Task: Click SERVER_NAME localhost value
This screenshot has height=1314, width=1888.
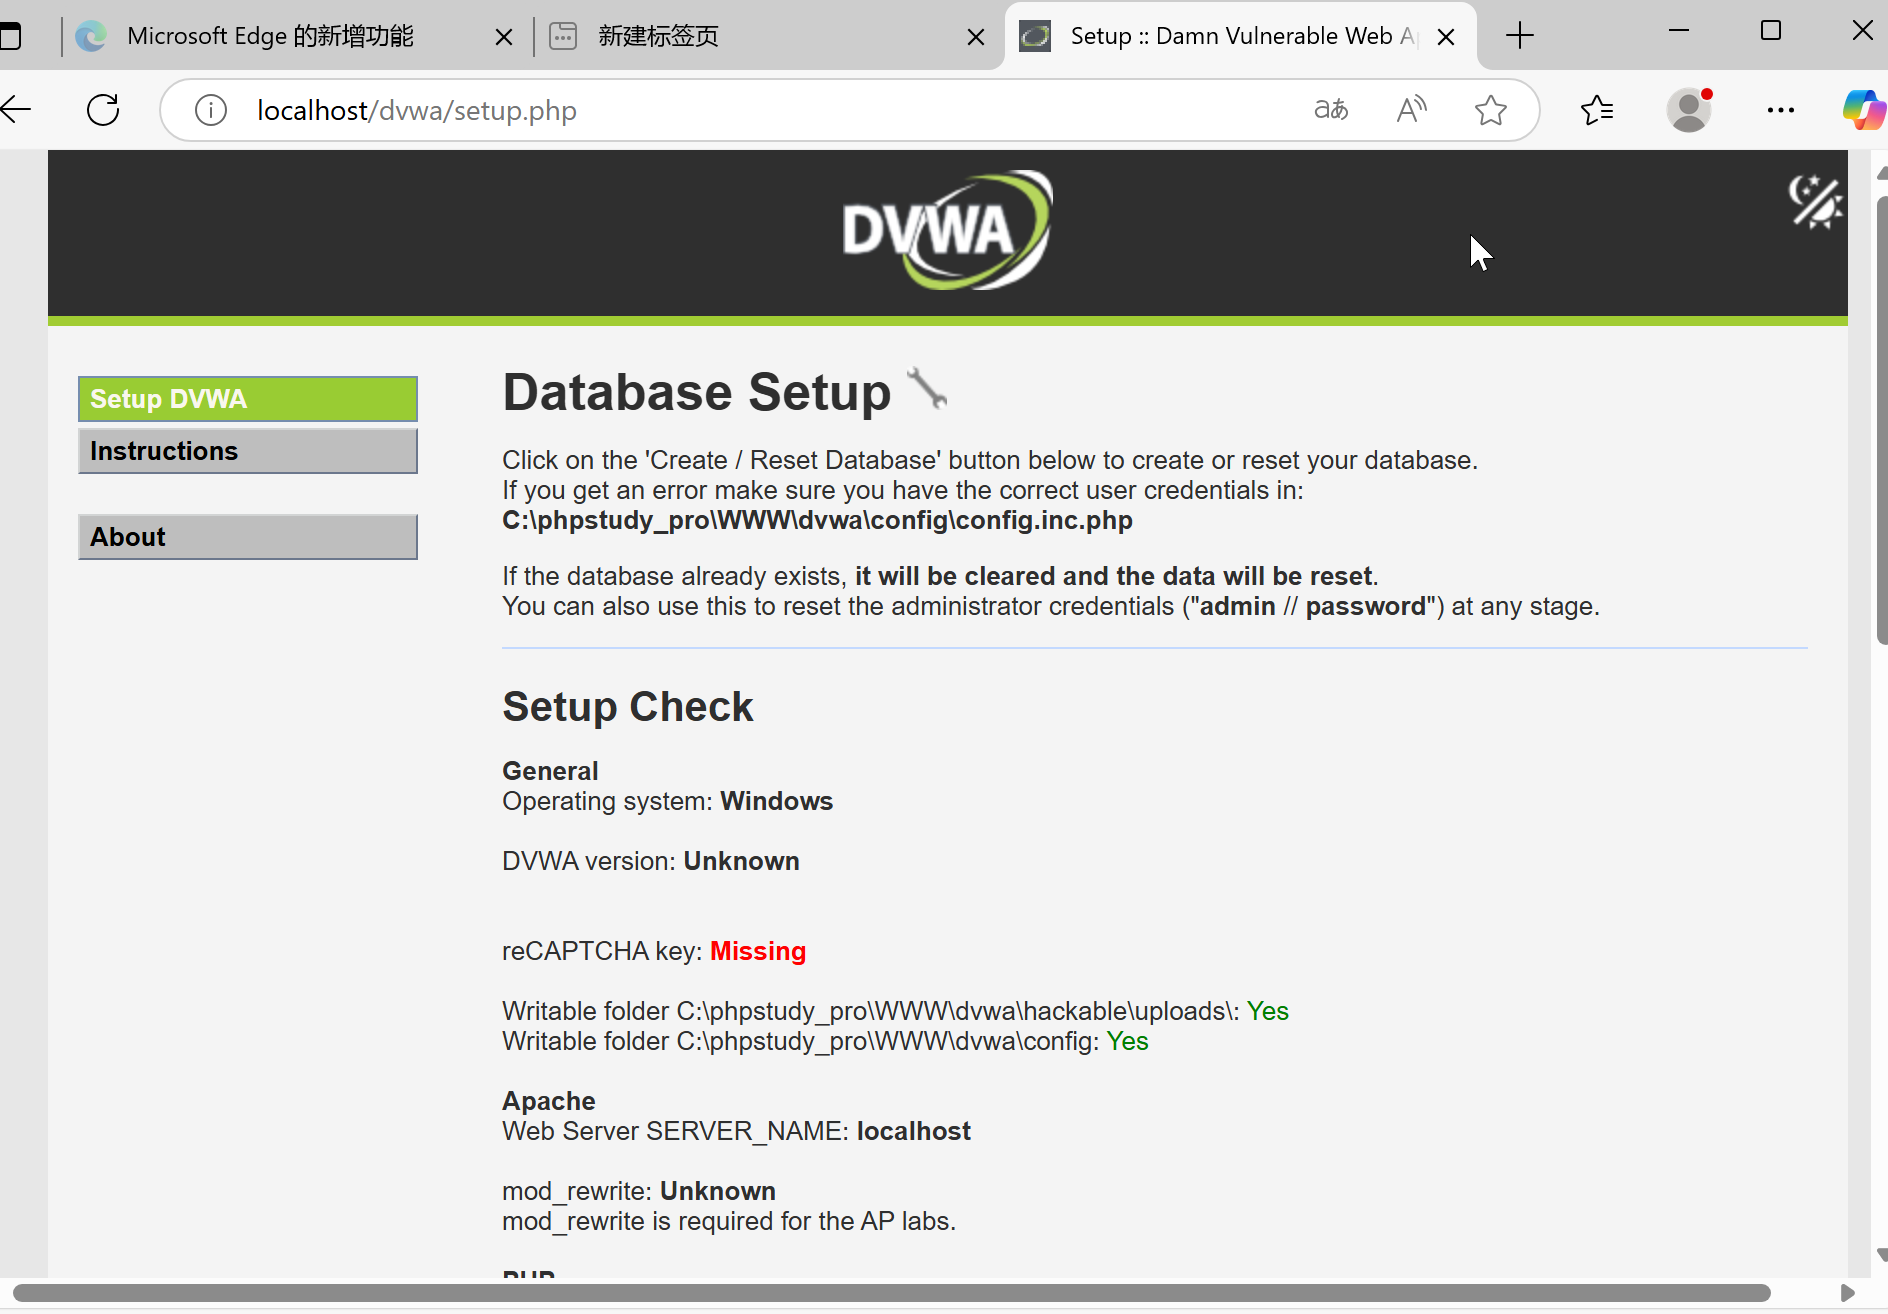Action: point(913,1131)
